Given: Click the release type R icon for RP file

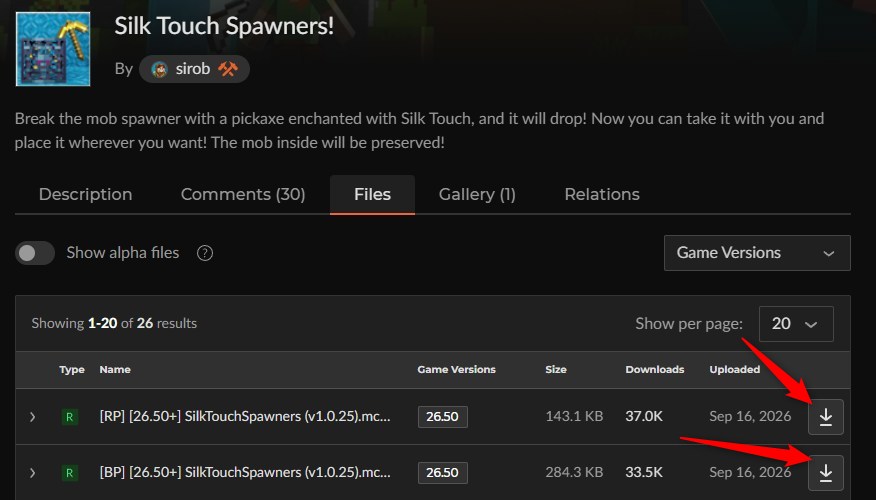Looking at the screenshot, I should tap(69, 417).
